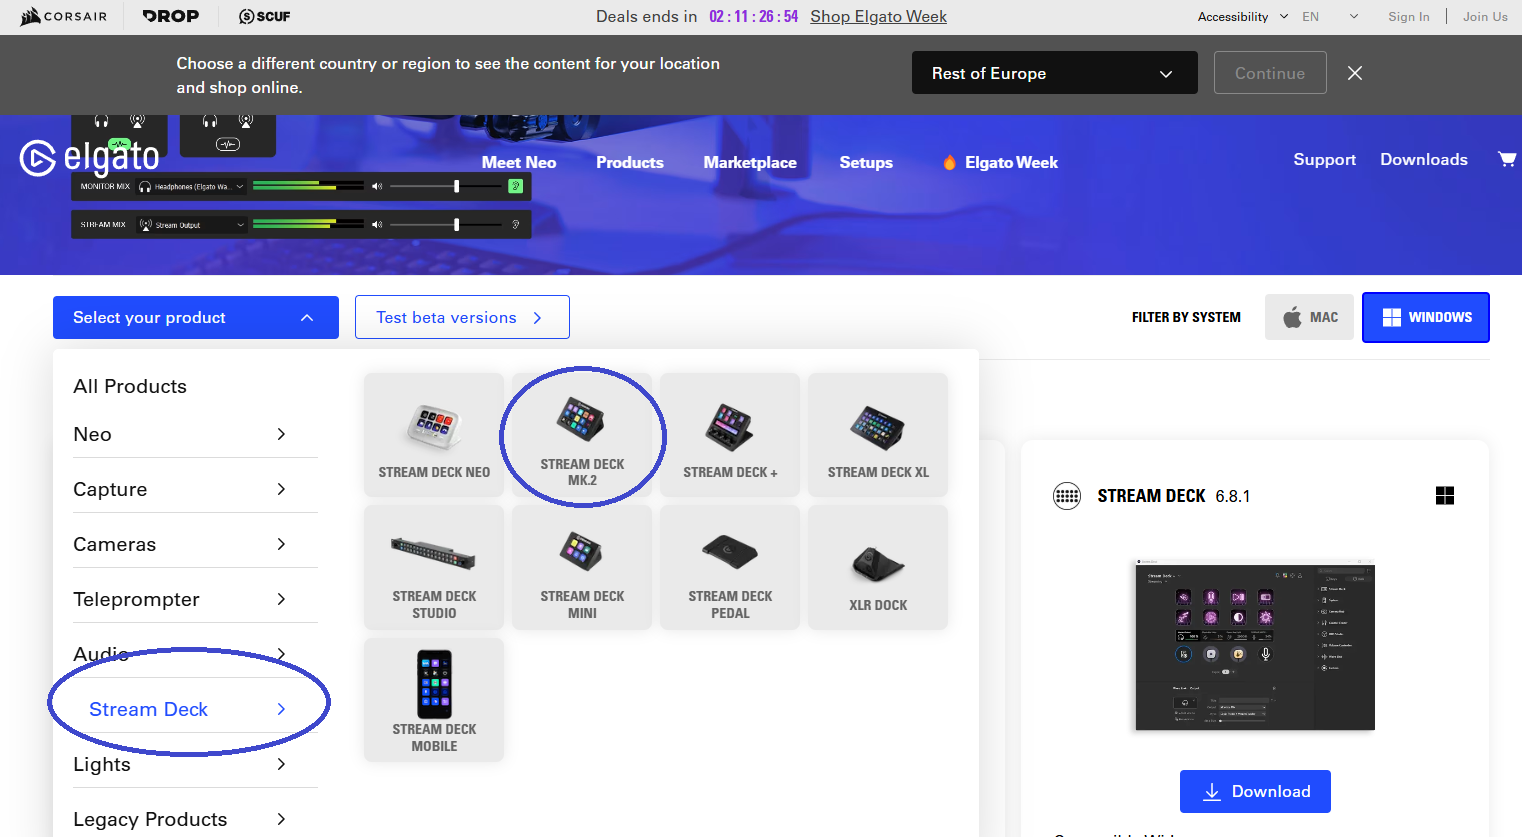
Task: Go to the Downloads page
Action: (1424, 159)
